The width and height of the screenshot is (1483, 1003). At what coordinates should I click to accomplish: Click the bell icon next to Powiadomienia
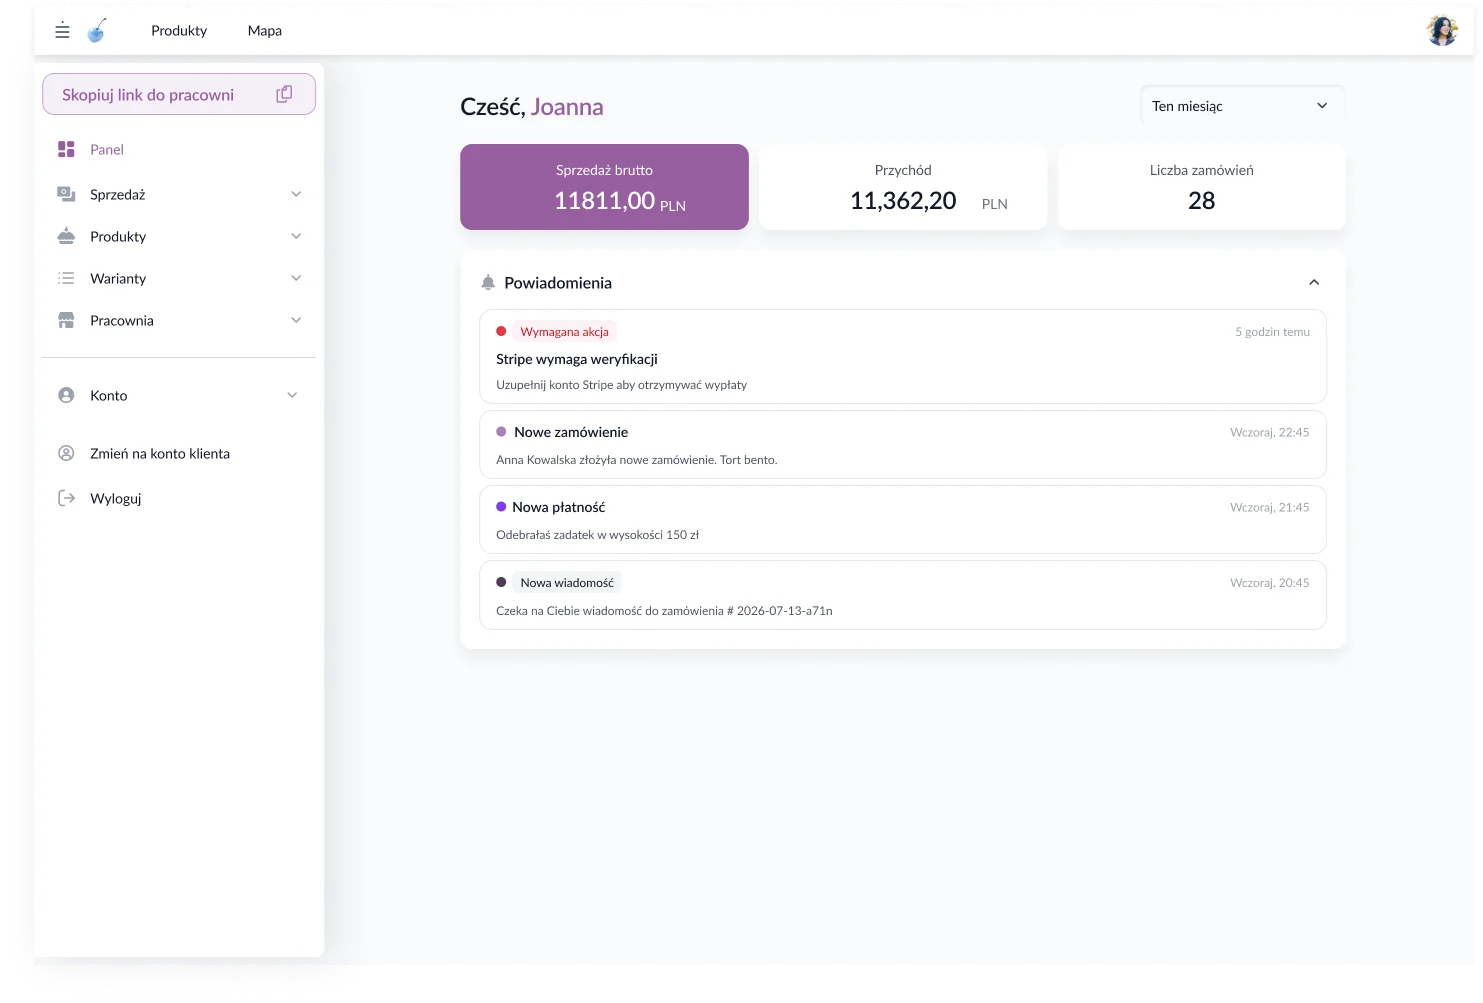488,283
